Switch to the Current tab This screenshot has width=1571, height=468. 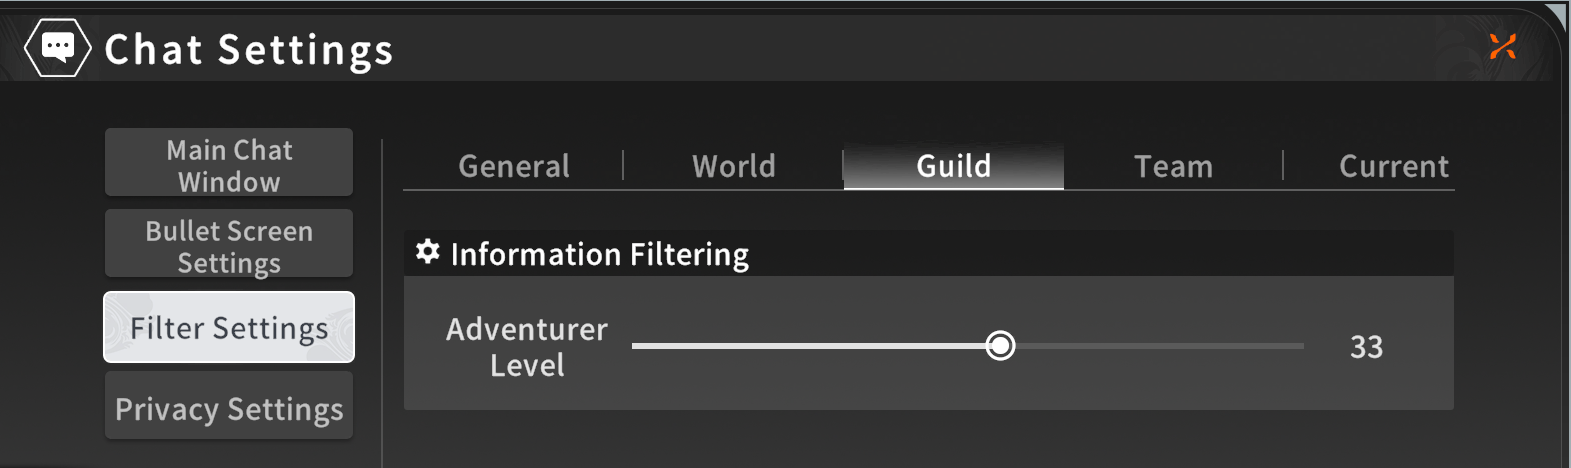click(1394, 166)
